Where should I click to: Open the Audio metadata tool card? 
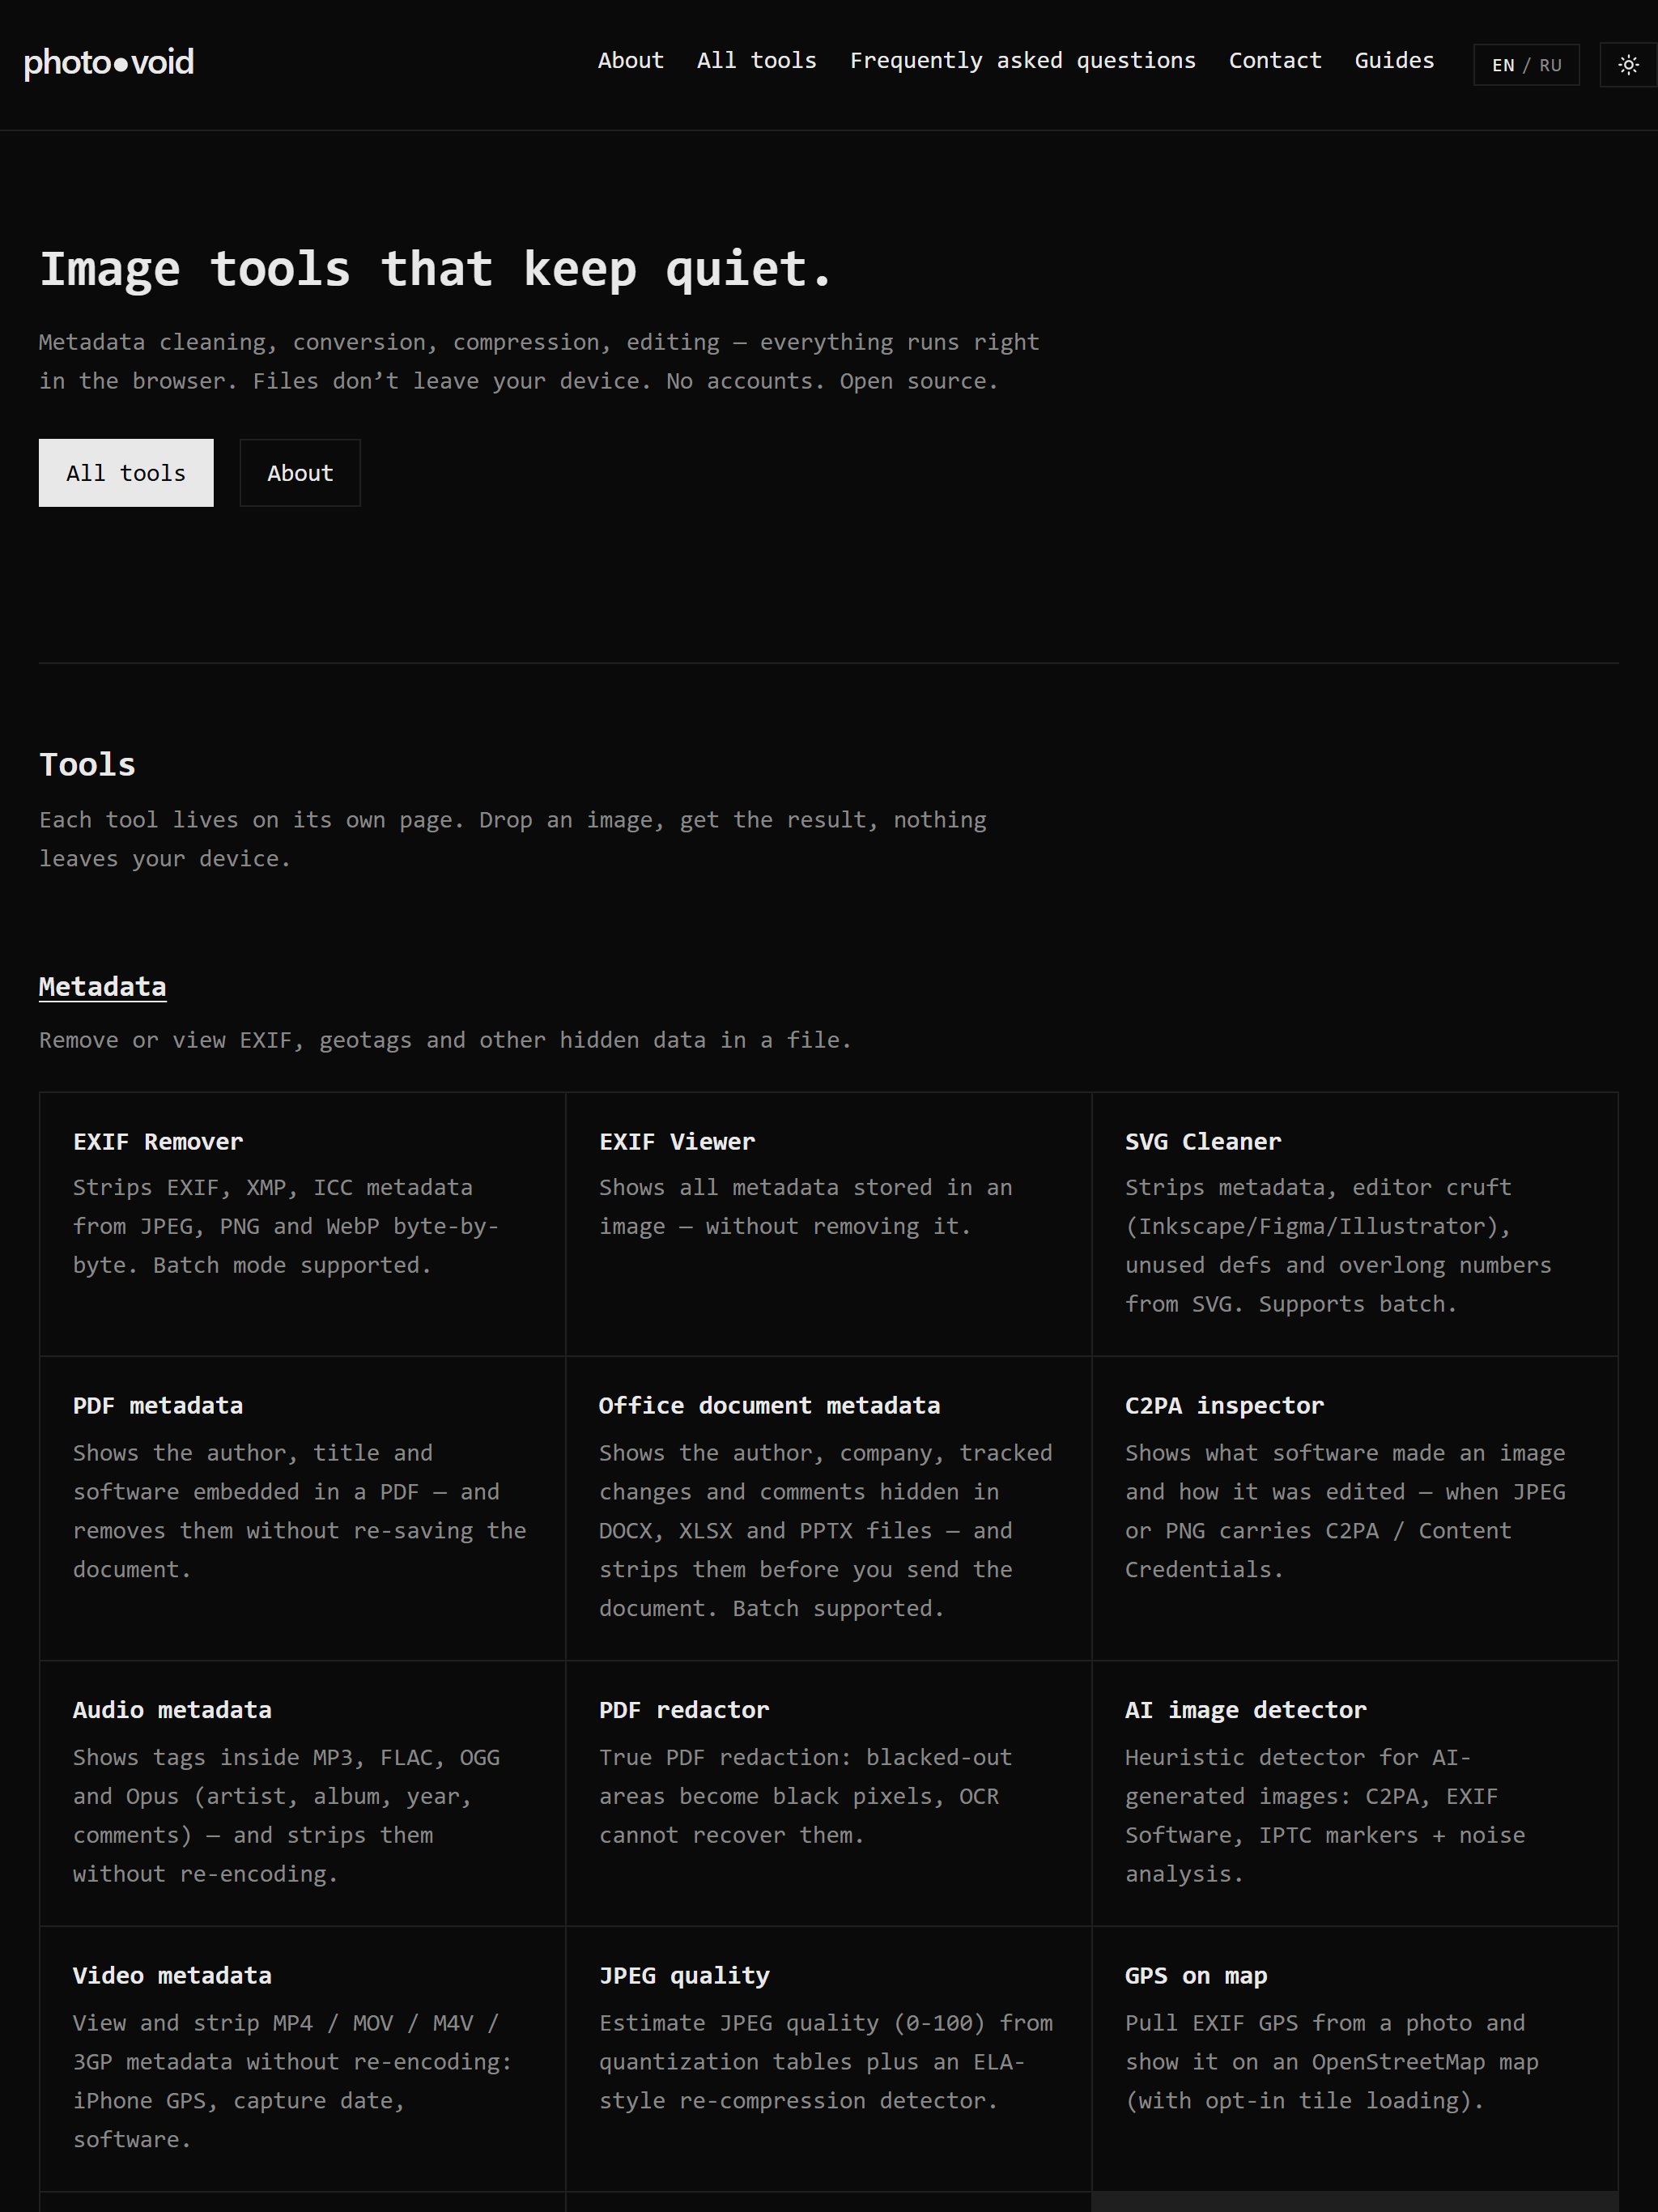click(x=302, y=1793)
